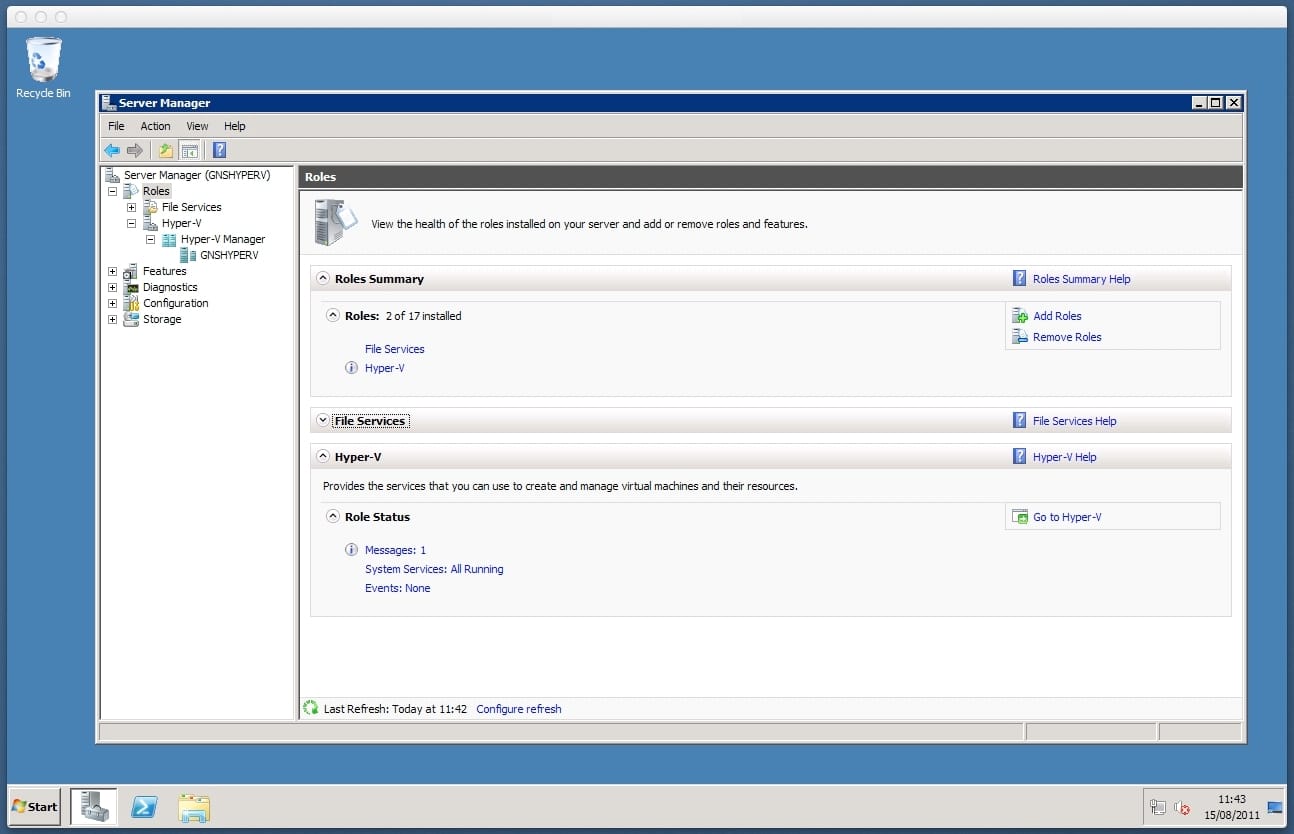This screenshot has height=834, width=1294.
Task: Open the Roles Summary Help link
Action: (x=1081, y=279)
